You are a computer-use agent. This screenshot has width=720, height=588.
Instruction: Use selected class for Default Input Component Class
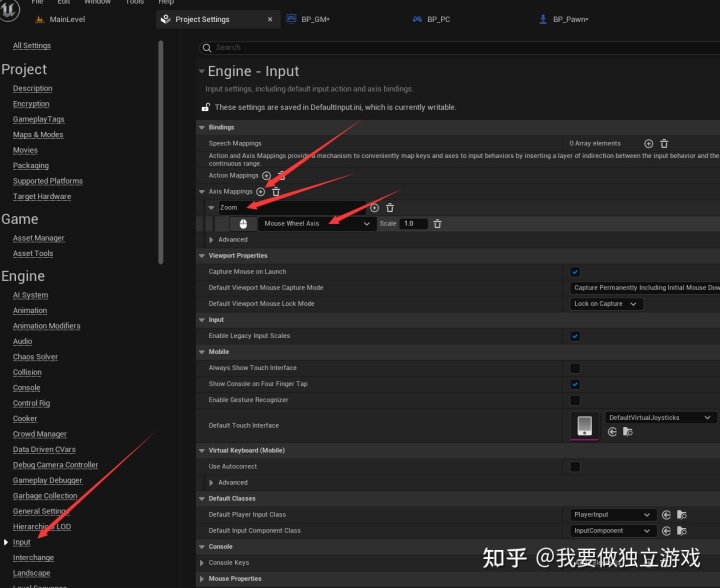[x=666, y=531]
